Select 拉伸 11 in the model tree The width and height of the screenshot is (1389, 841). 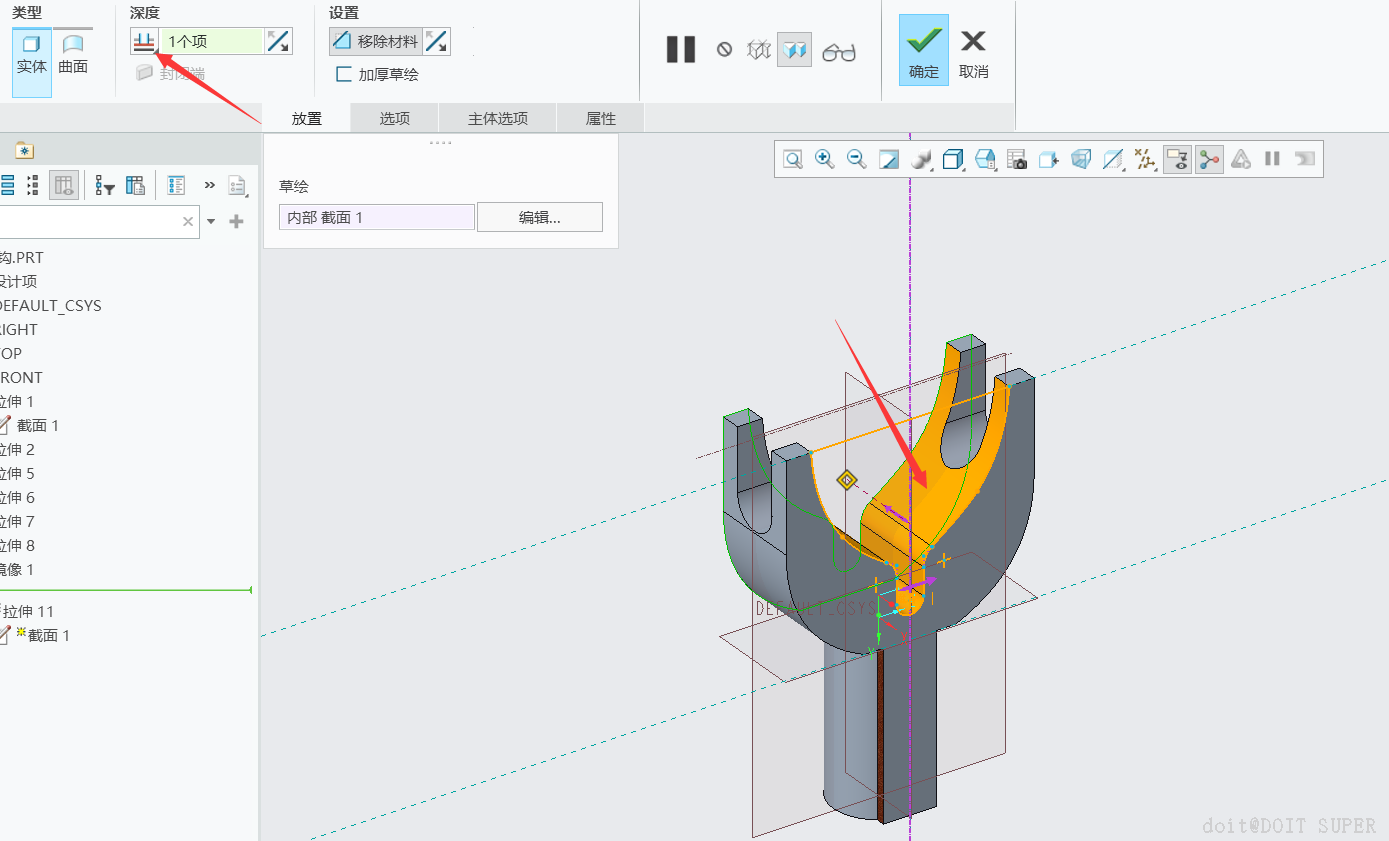tap(28, 611)
